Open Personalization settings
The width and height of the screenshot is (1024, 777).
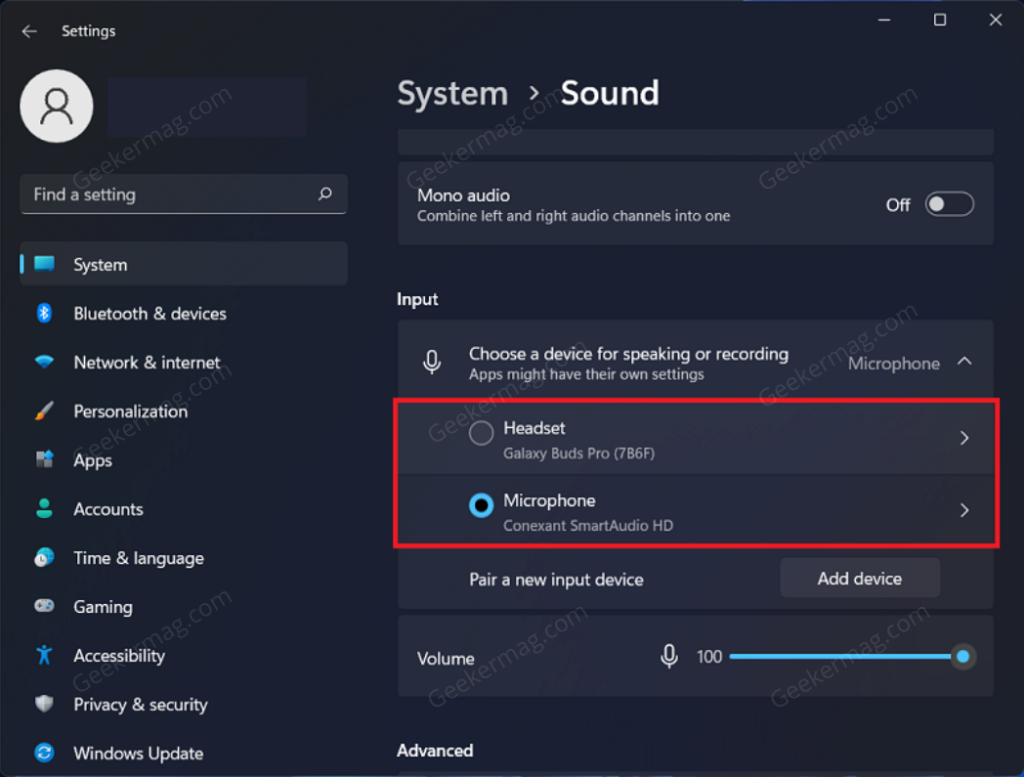pos(184,411)
